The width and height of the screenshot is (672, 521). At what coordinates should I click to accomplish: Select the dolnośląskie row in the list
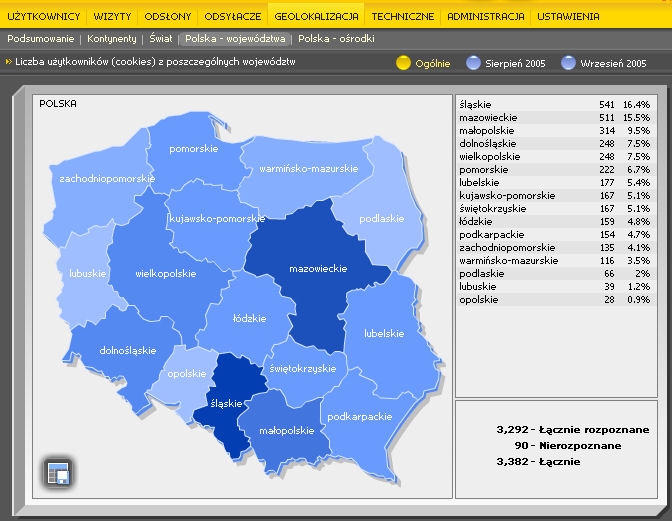[556, 144]
